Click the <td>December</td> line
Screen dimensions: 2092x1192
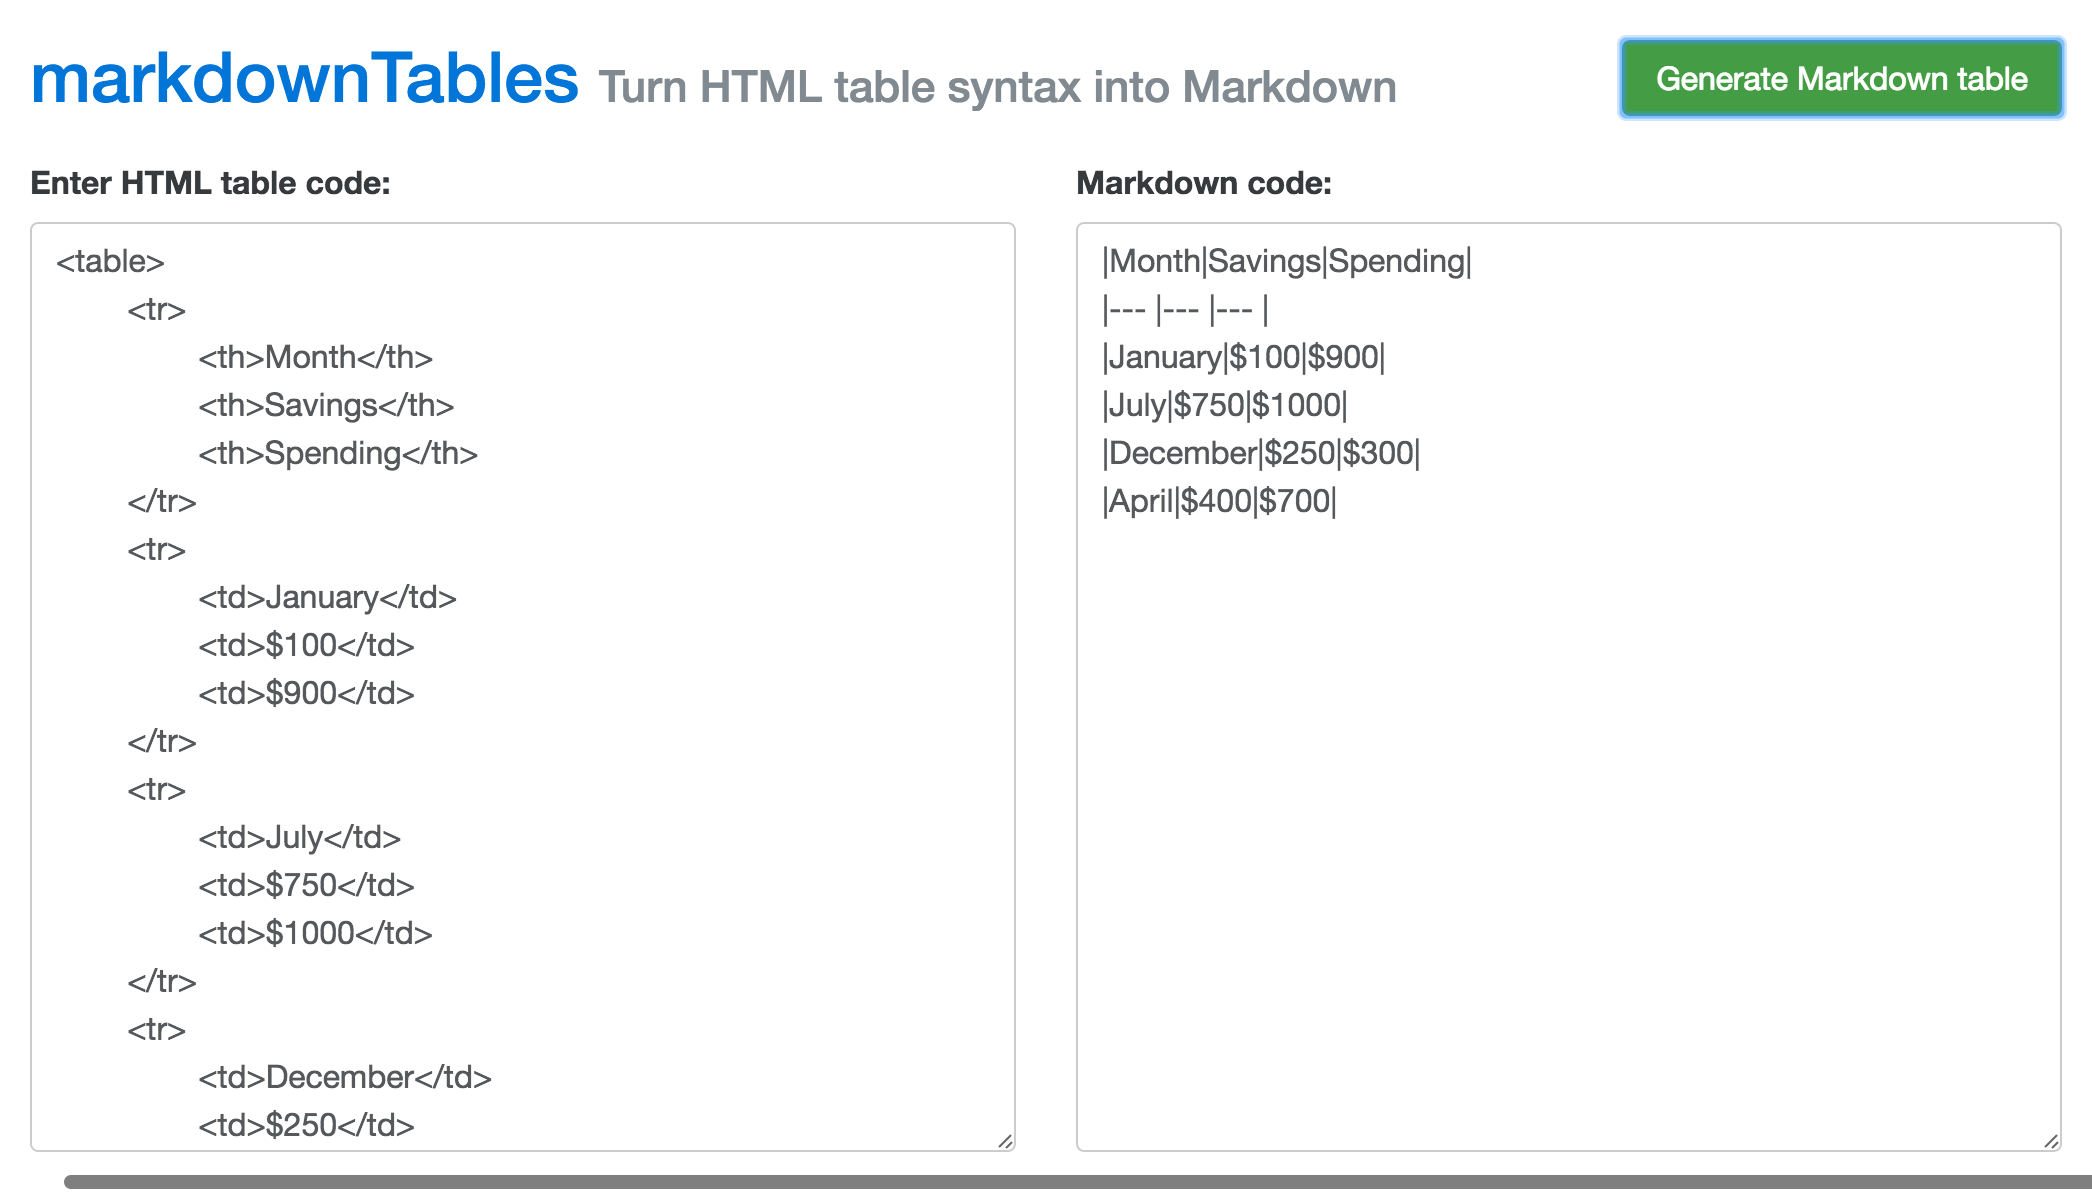click(345, 1078)
